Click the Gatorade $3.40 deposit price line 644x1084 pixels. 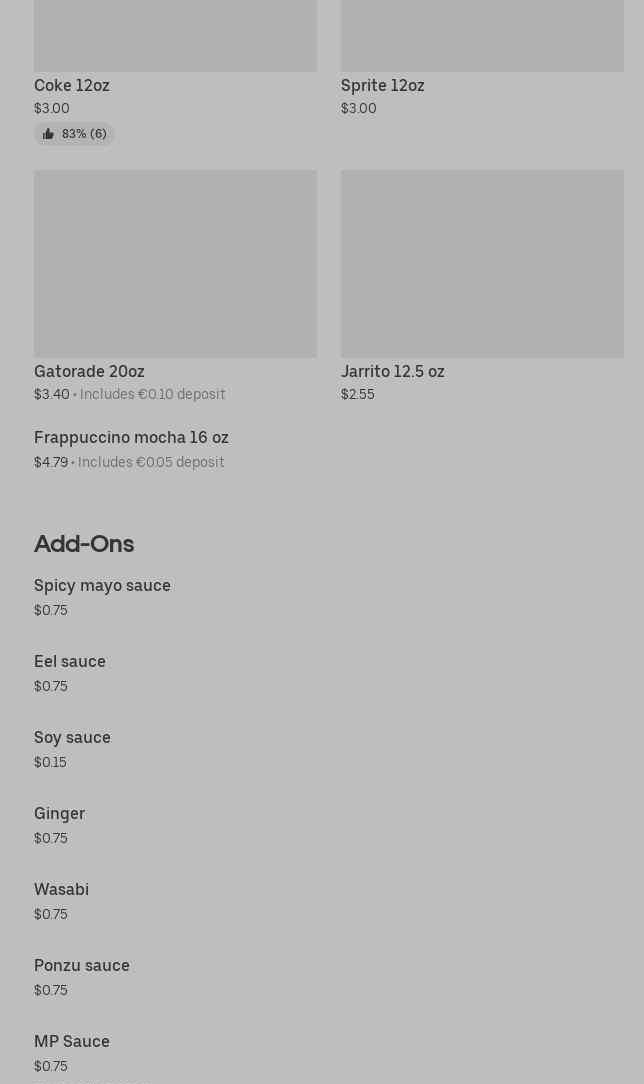[x=129, y=395]
